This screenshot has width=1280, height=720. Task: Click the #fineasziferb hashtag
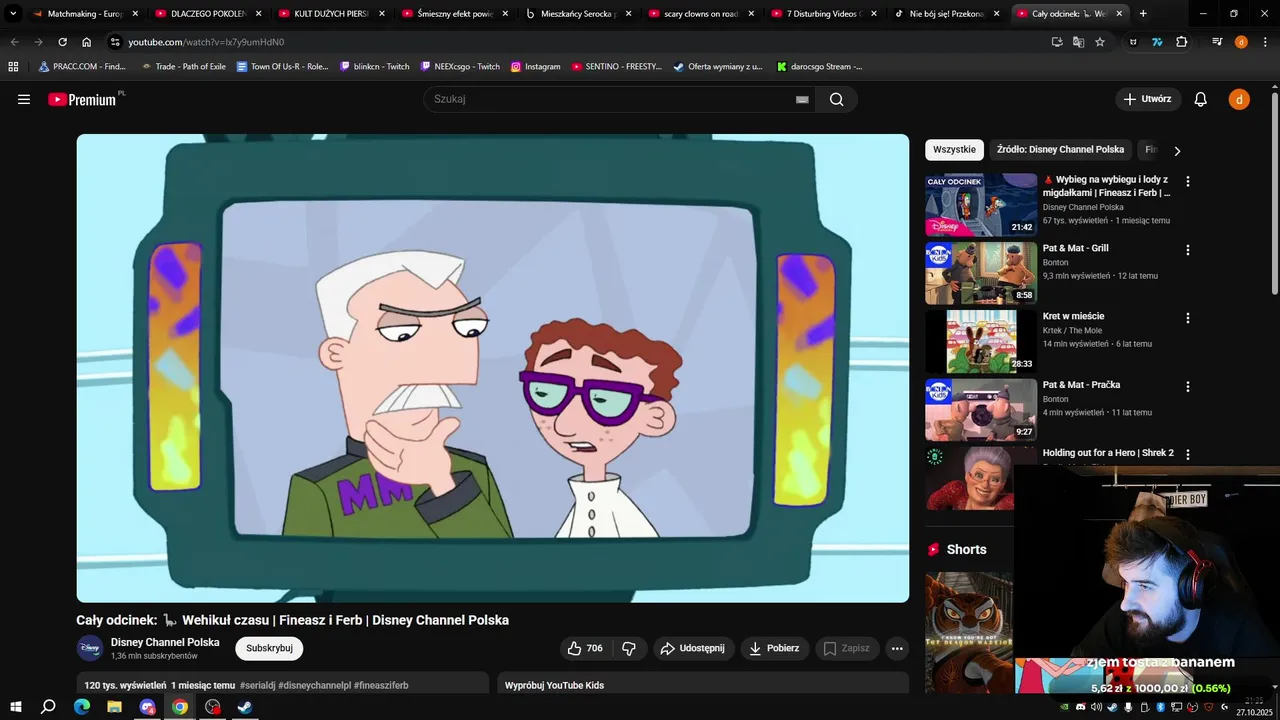381,686
